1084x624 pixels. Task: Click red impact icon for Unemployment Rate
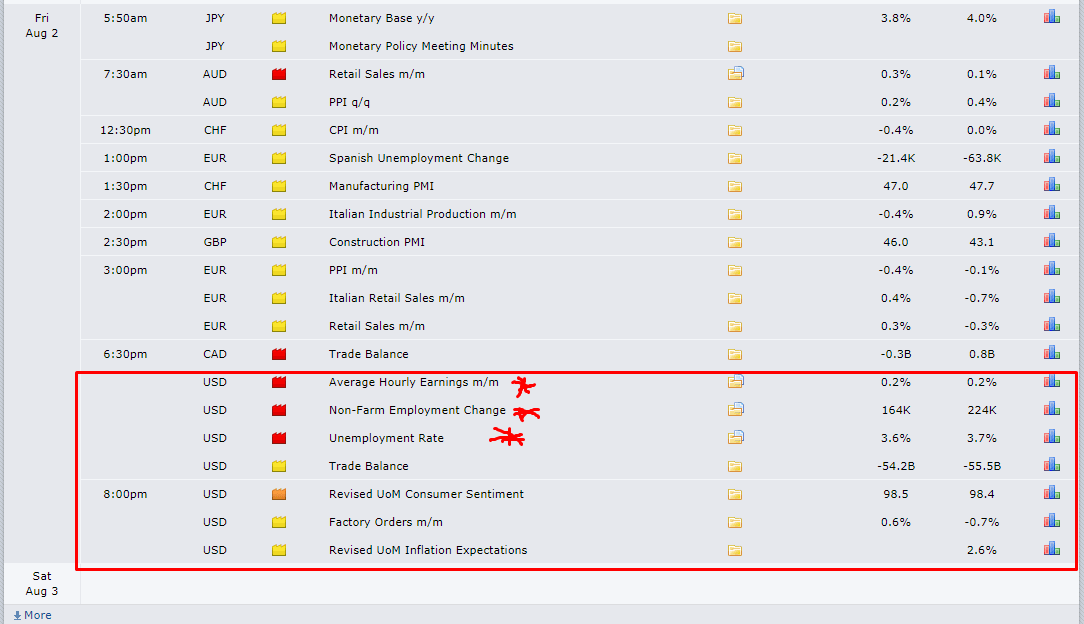click(279, 438)
